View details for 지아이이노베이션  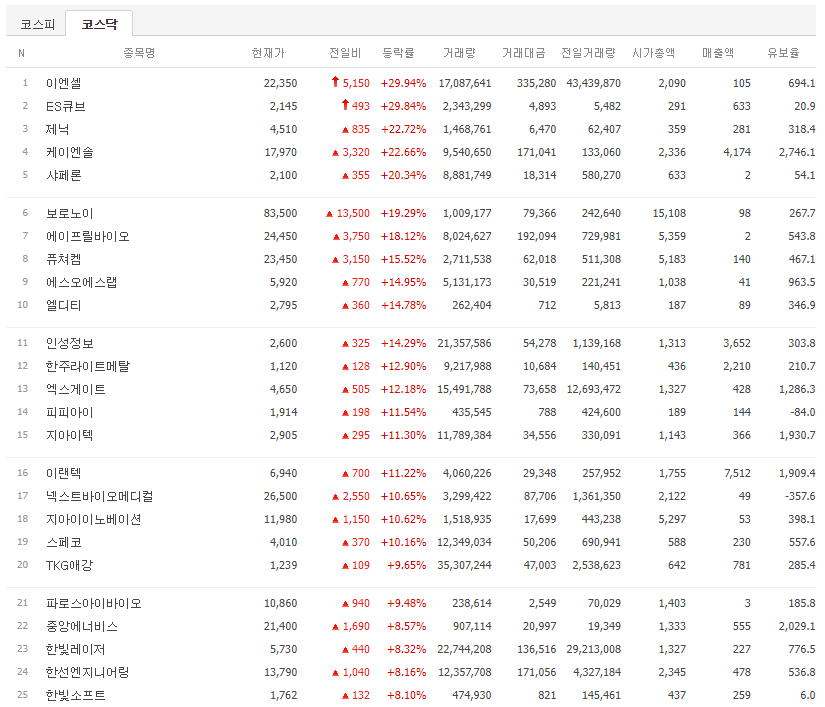click(94, 519)
